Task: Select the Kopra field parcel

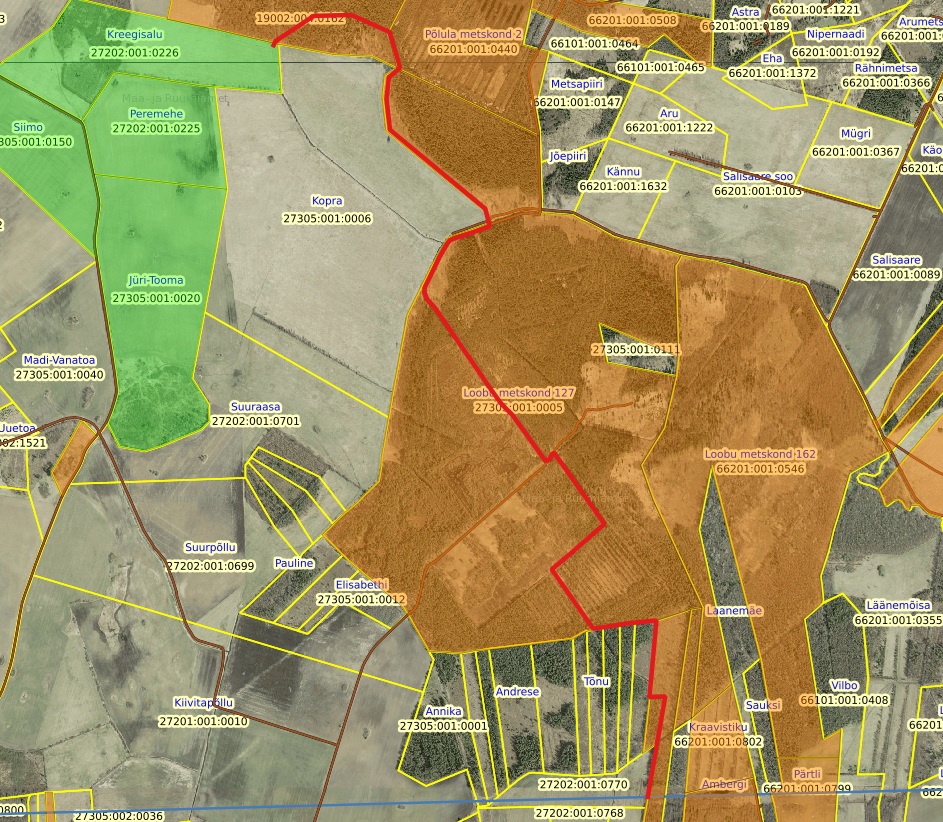Action: click(x=327, y=202)
